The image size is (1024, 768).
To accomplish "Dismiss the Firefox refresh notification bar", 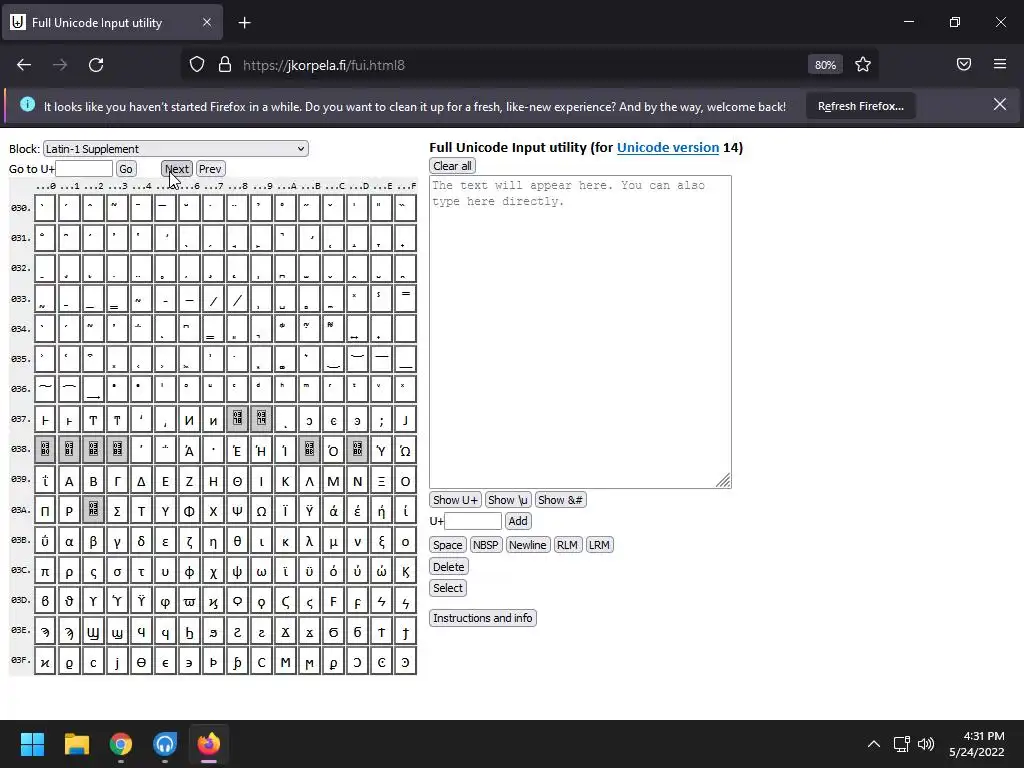I will [999, 104].
